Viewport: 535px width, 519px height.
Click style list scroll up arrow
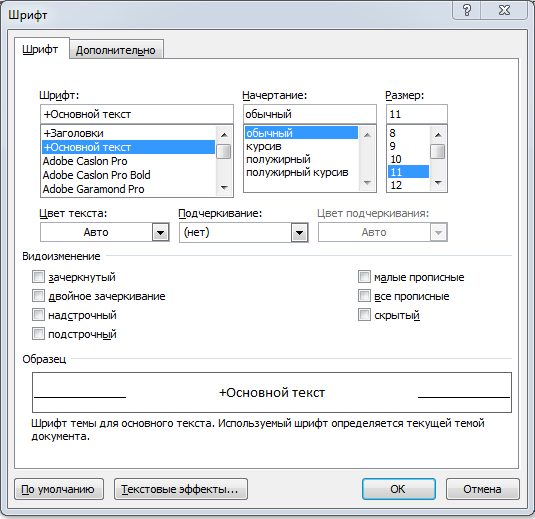tap(367, 135)
